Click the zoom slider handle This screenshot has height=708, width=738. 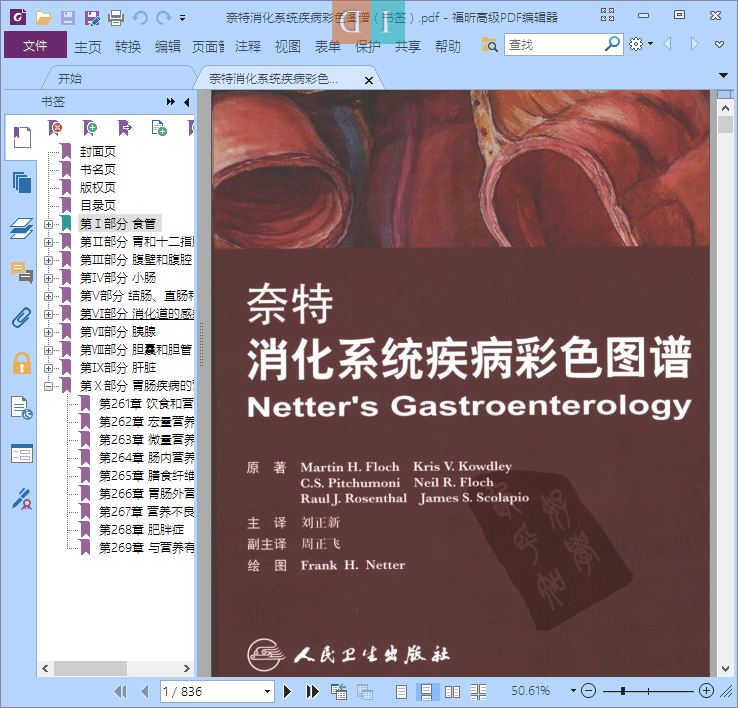[623, 691]
